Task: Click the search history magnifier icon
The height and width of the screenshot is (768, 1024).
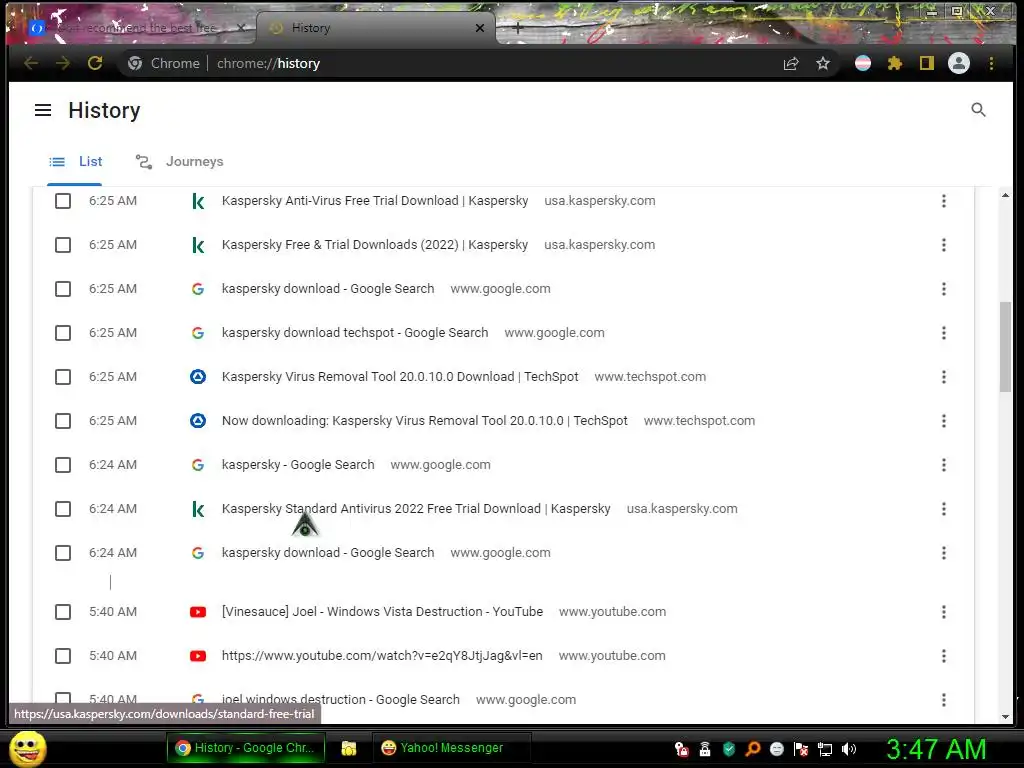Action: [x=978, y=110]
